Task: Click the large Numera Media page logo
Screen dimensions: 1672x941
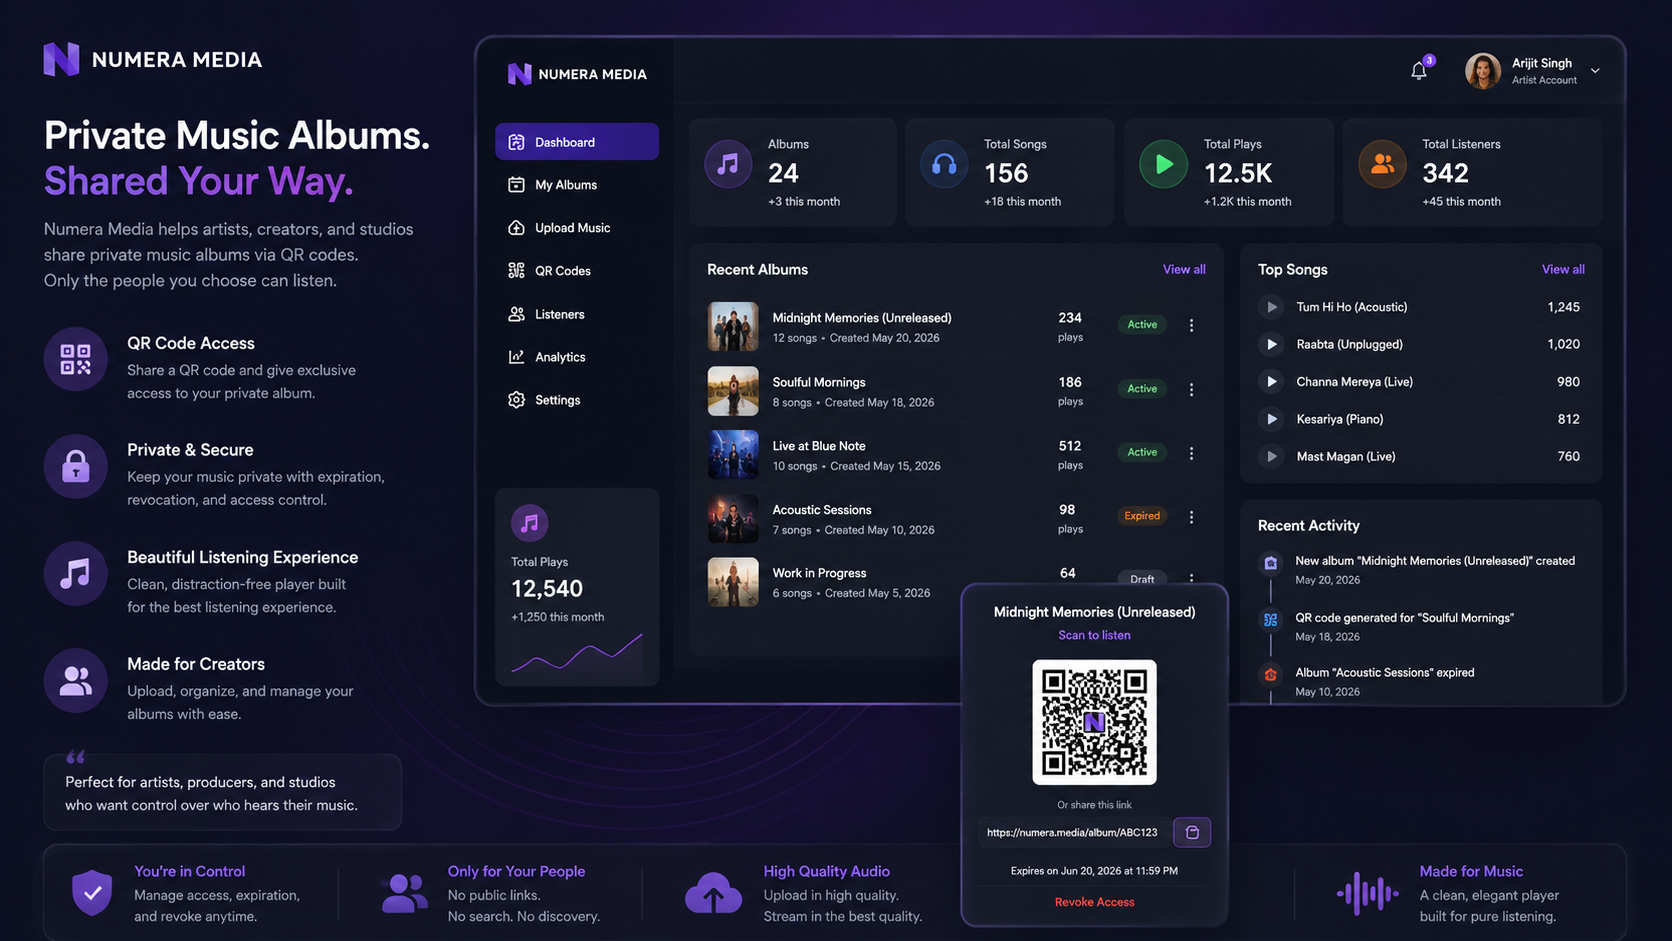Action: pyautogui.click(x=153, y=60)
